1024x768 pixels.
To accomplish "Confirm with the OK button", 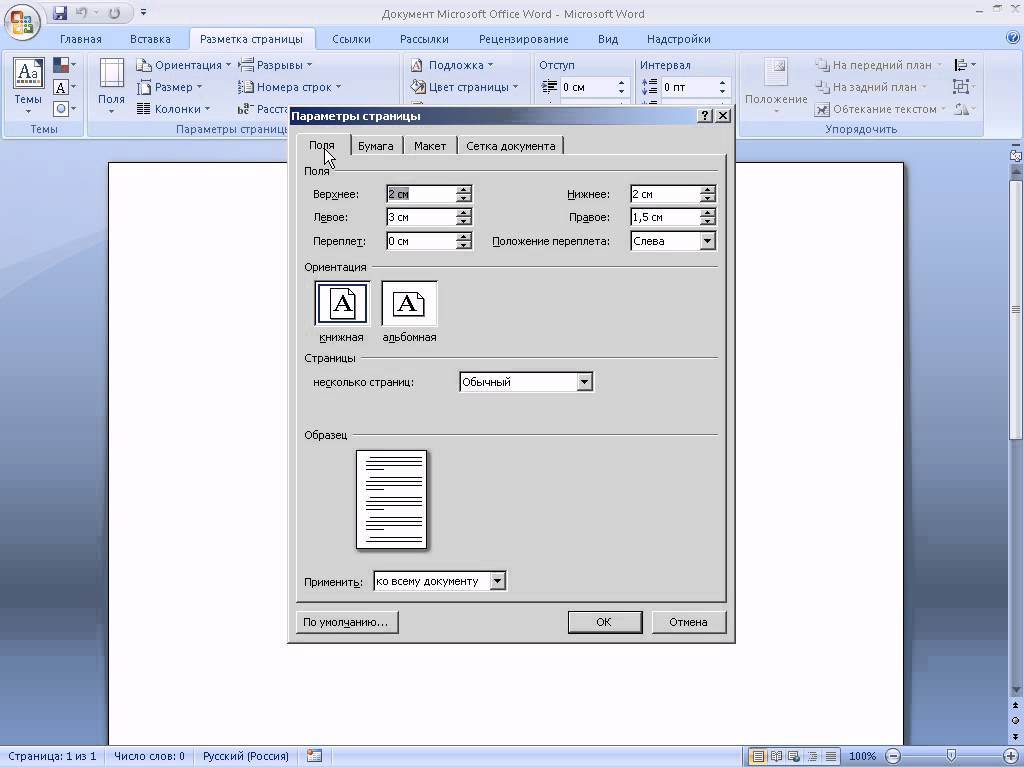I will tap(605, 622).
